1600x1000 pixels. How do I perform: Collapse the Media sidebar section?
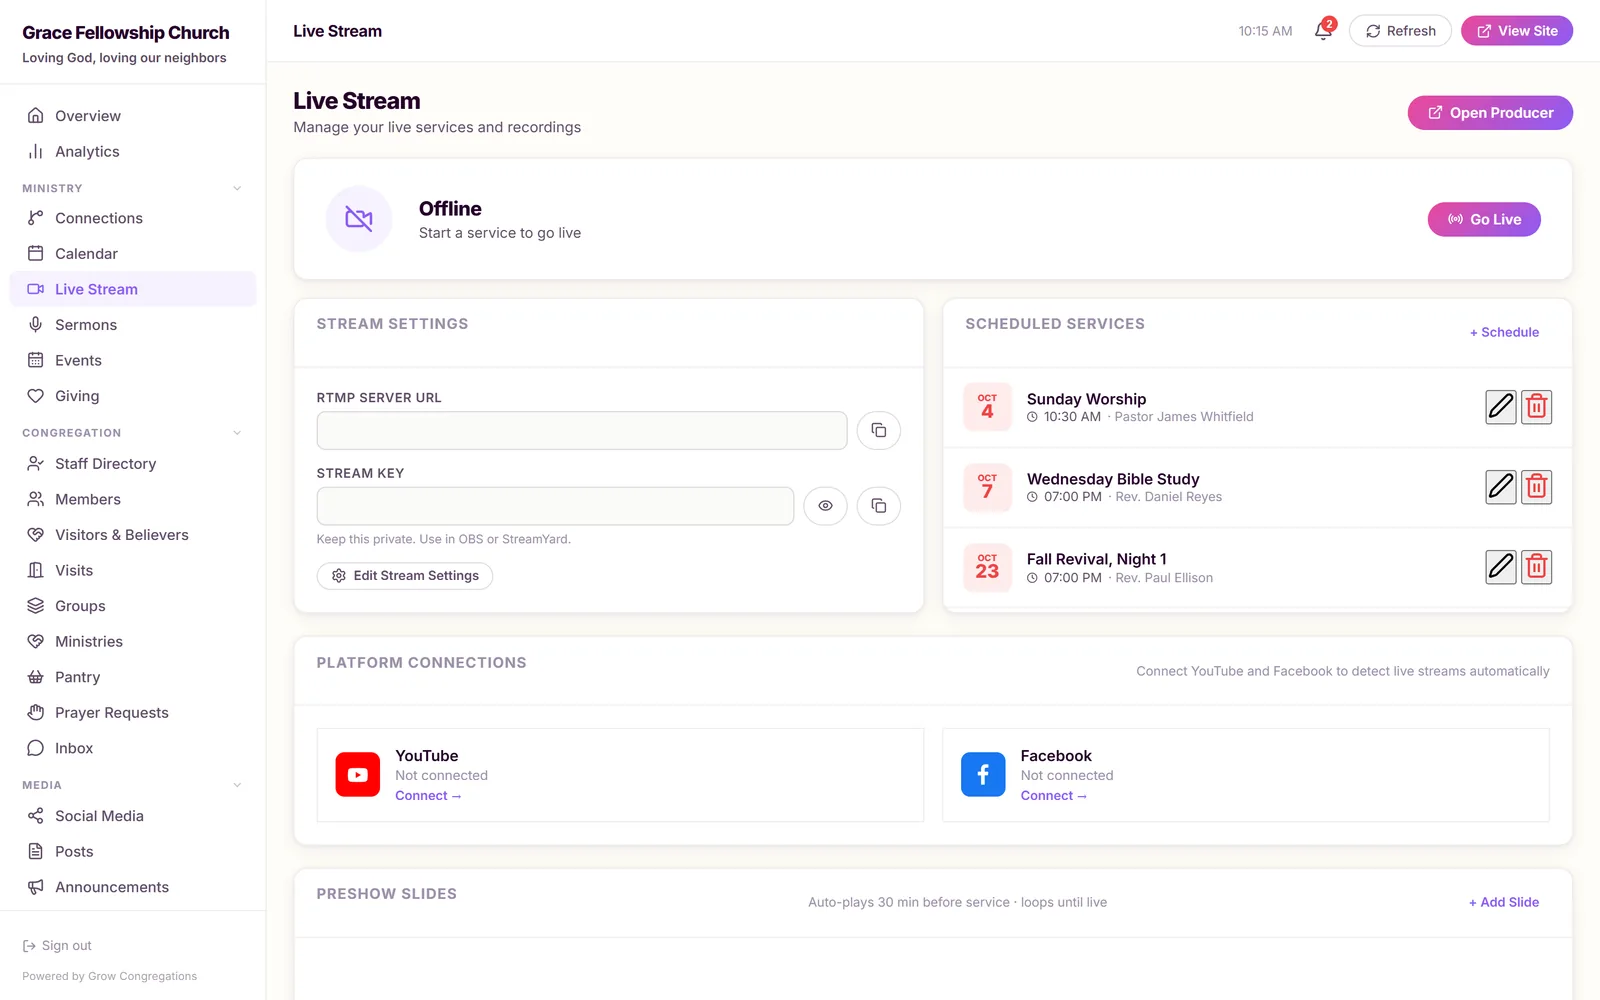coord(237,785)
